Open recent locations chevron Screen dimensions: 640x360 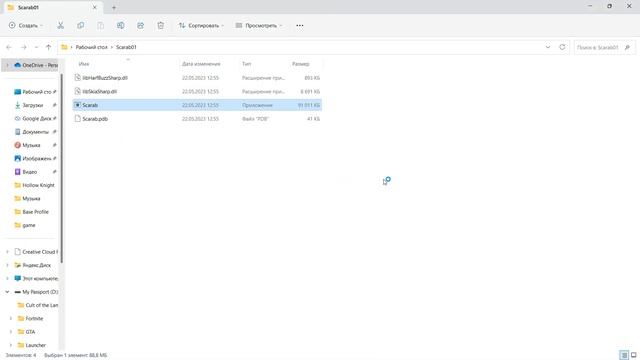click(x=36, y=47)
